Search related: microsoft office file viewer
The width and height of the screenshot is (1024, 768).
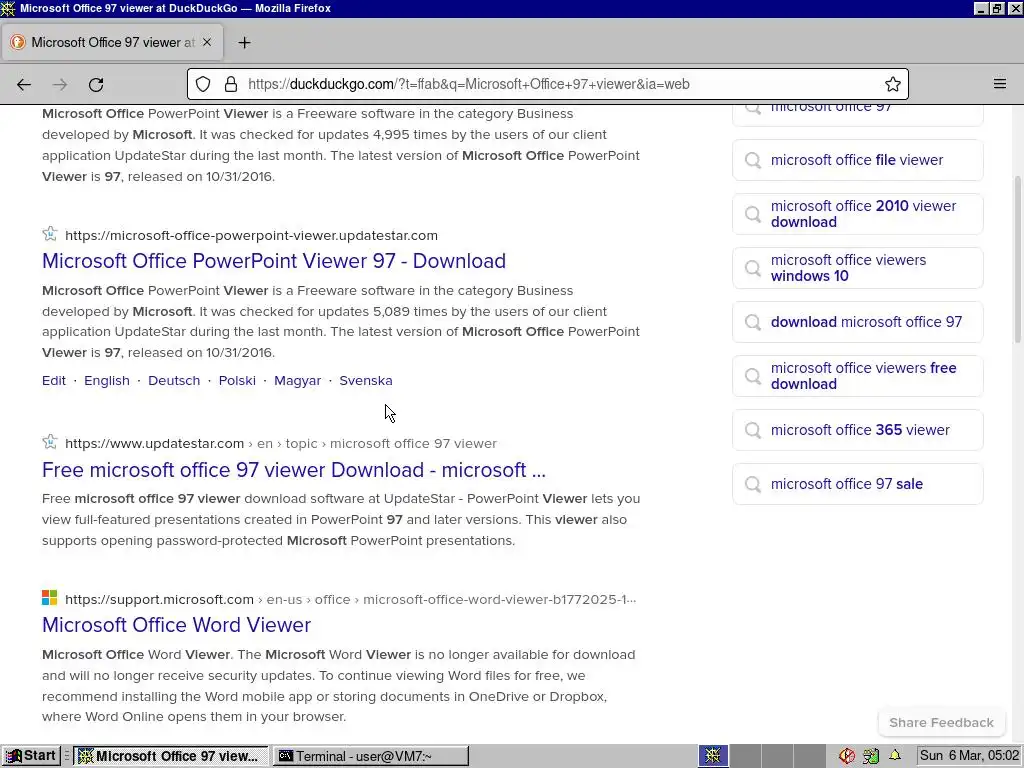(x=857, y=160)
